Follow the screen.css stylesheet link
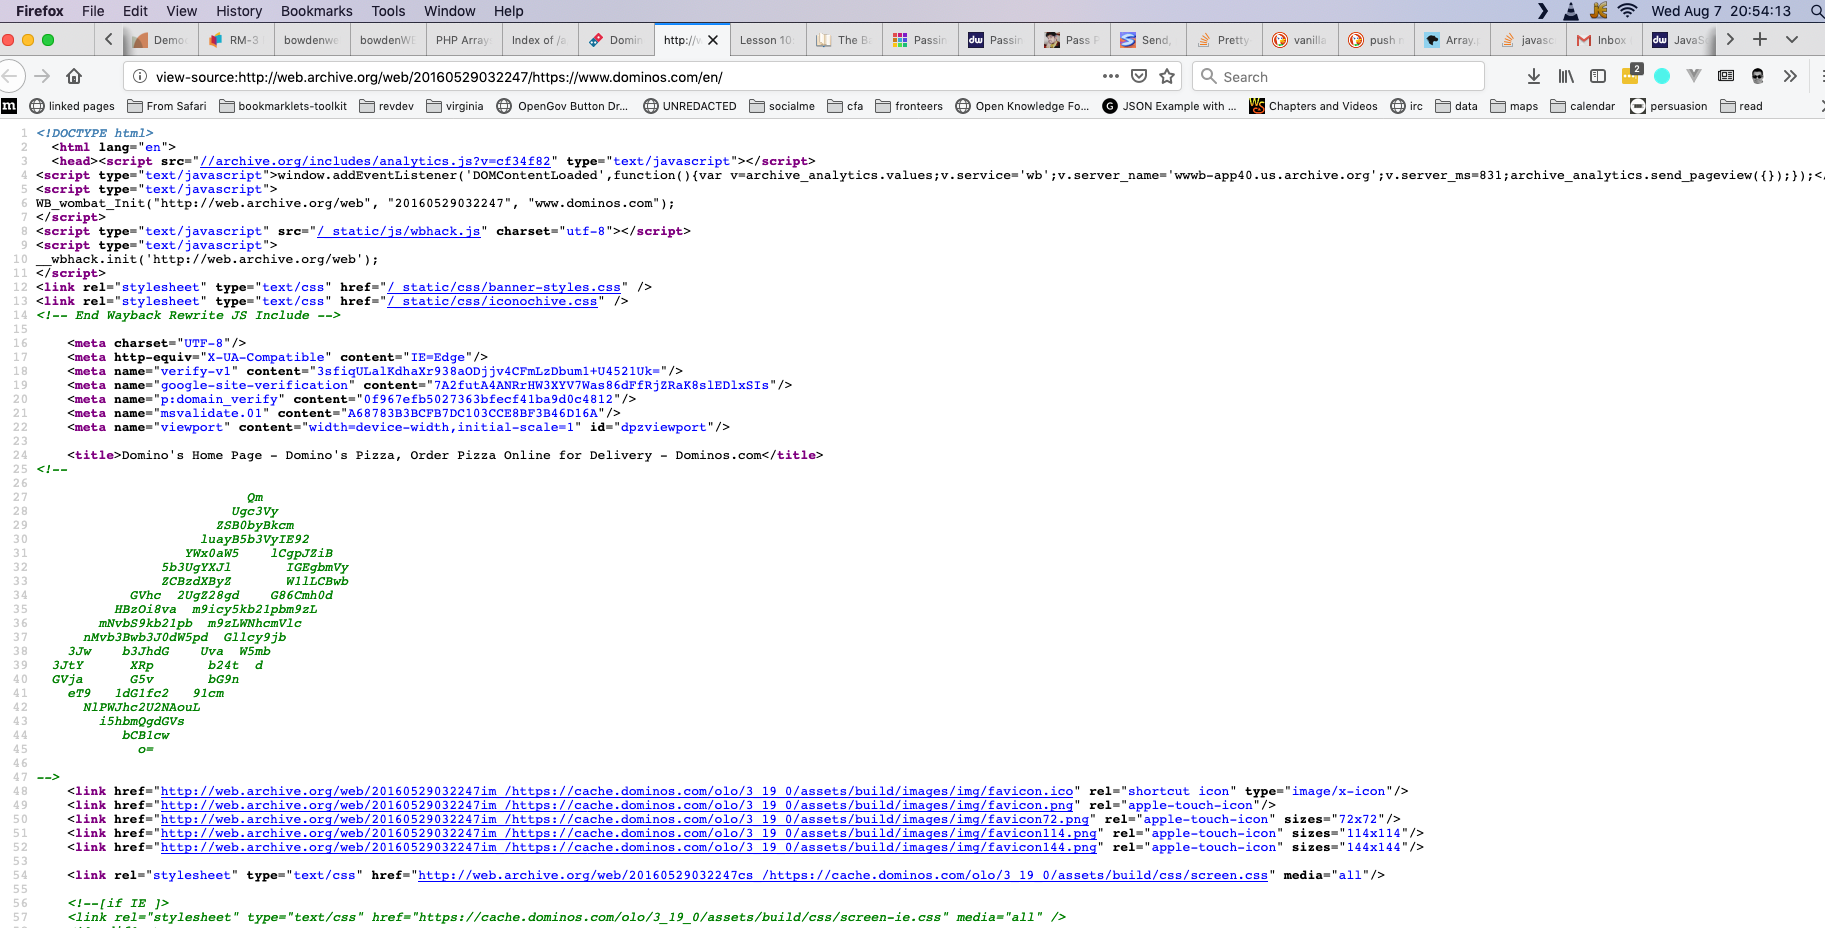Viewport: 1825px width, 928px height. [x=843, y=875]
